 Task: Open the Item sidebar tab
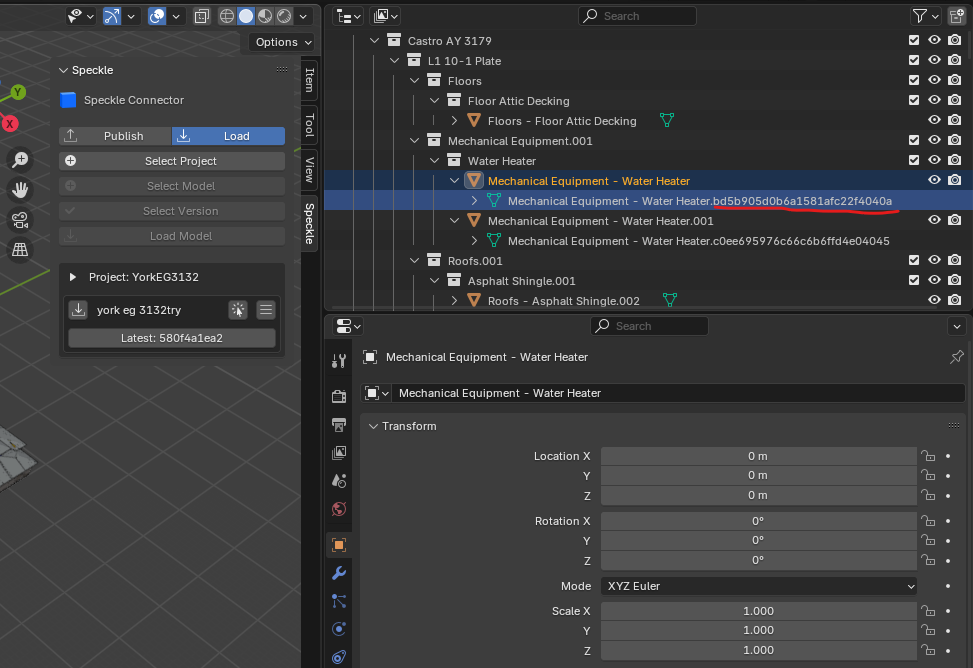pyautogui.click(x=309, y=81)
